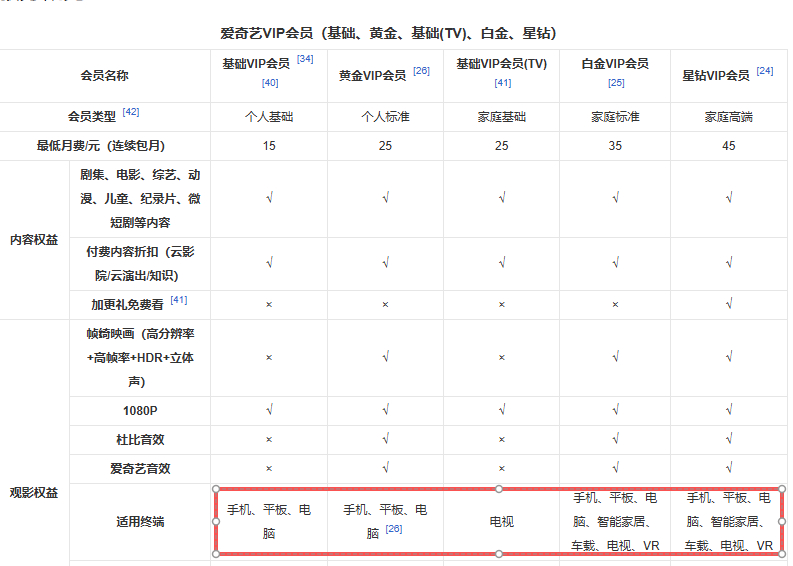The image size is (793, 566).
Task: Click fee 25 in 黄金VIP会员 column
Action: click(x=385, y=146)
